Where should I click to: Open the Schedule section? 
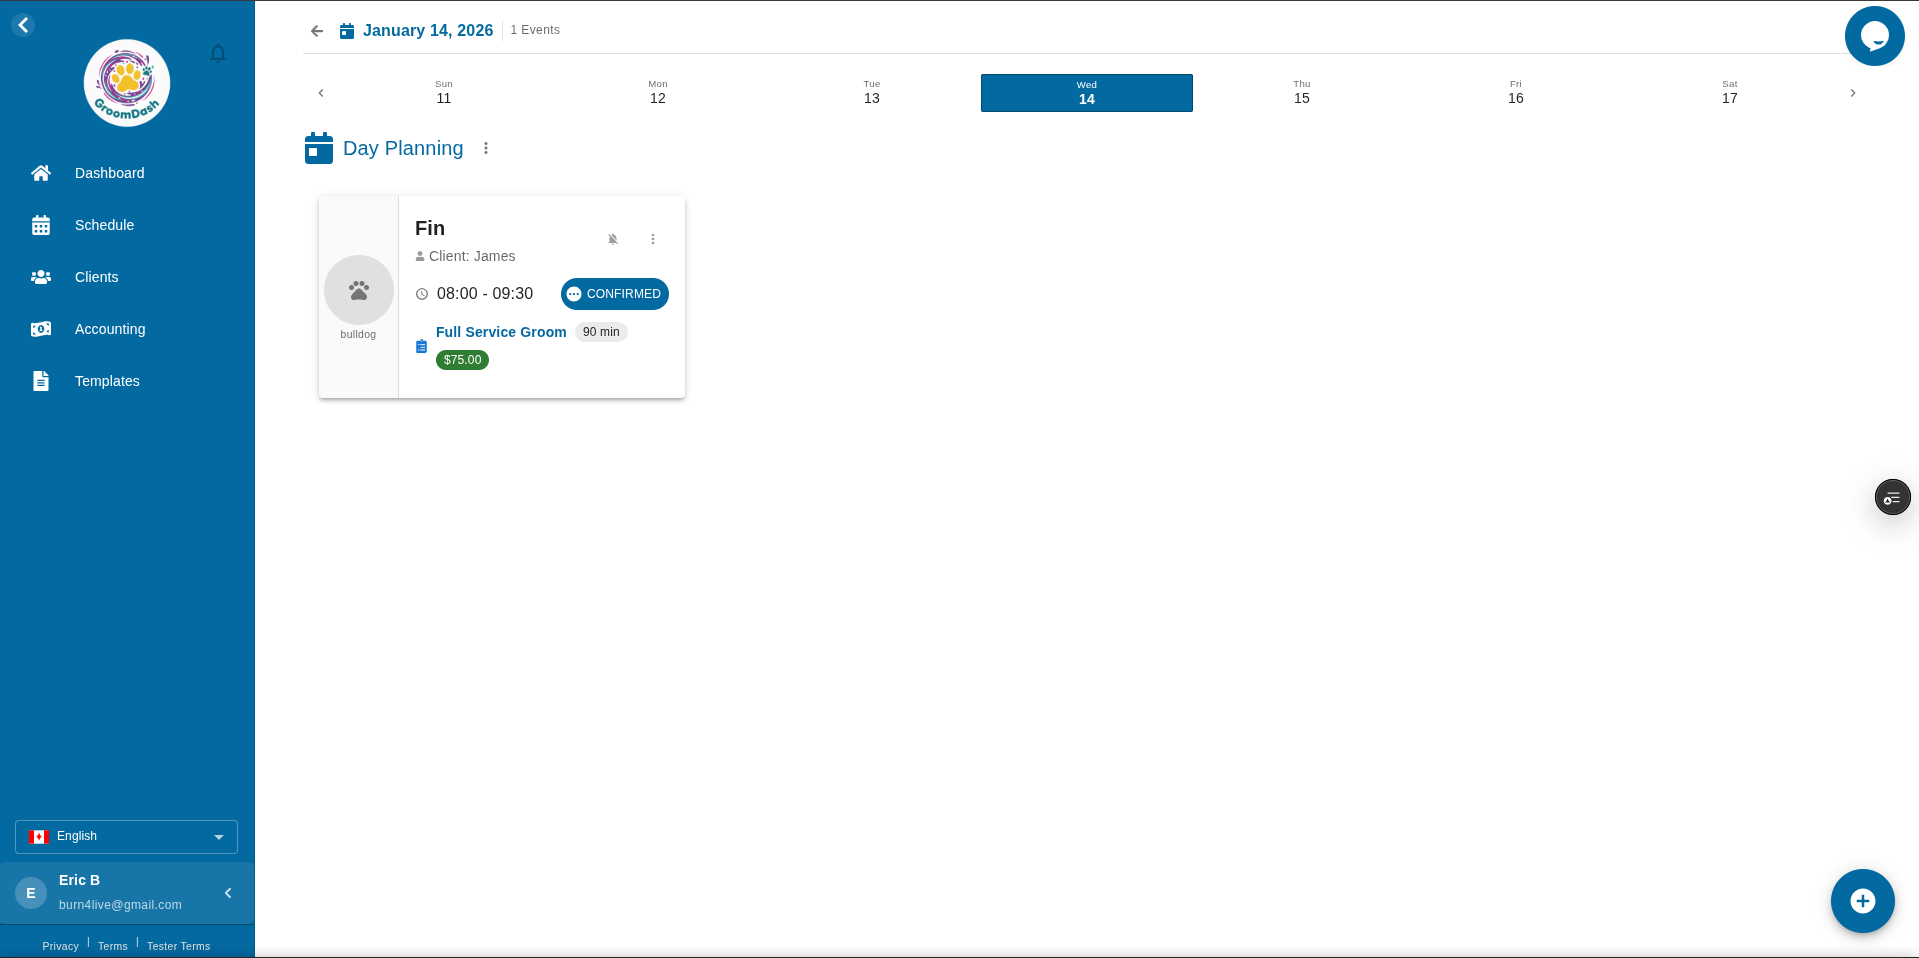click(x=105, y=225)
